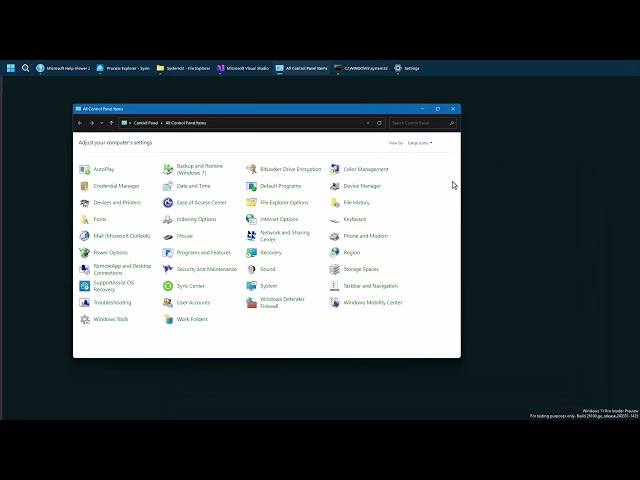Switch to Process Explorer taskbar item

(x=123, y=68)
